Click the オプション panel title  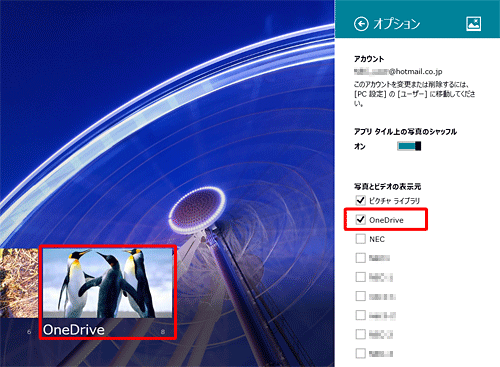click(x=397, y=24)
